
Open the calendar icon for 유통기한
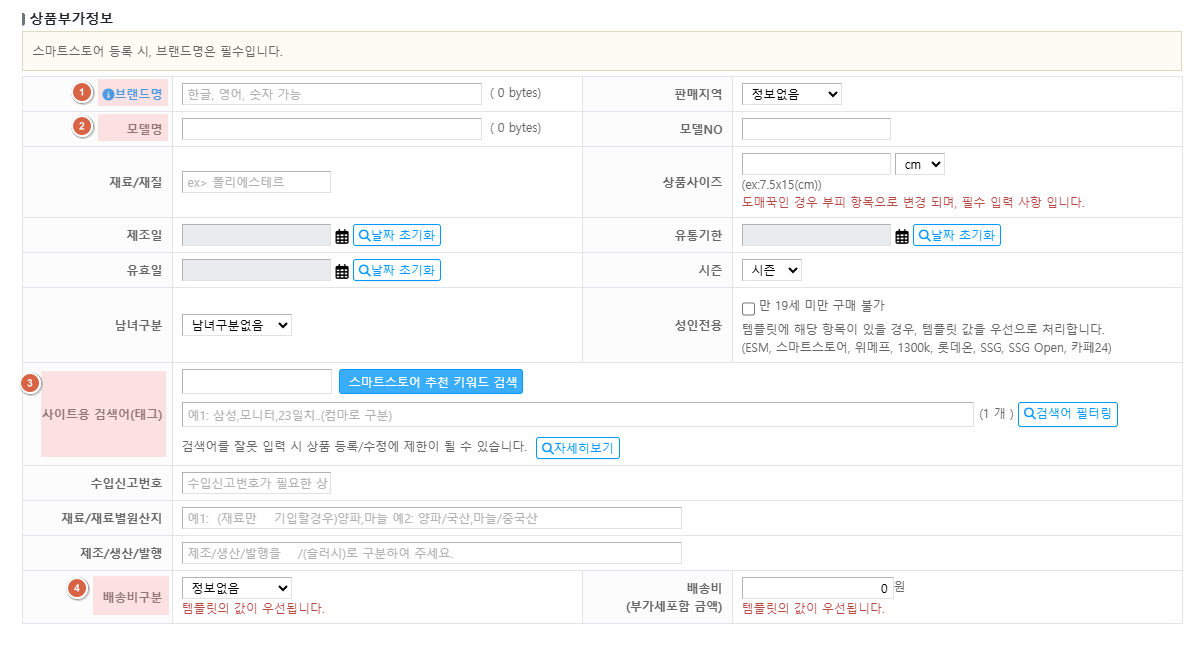[902, 236]
